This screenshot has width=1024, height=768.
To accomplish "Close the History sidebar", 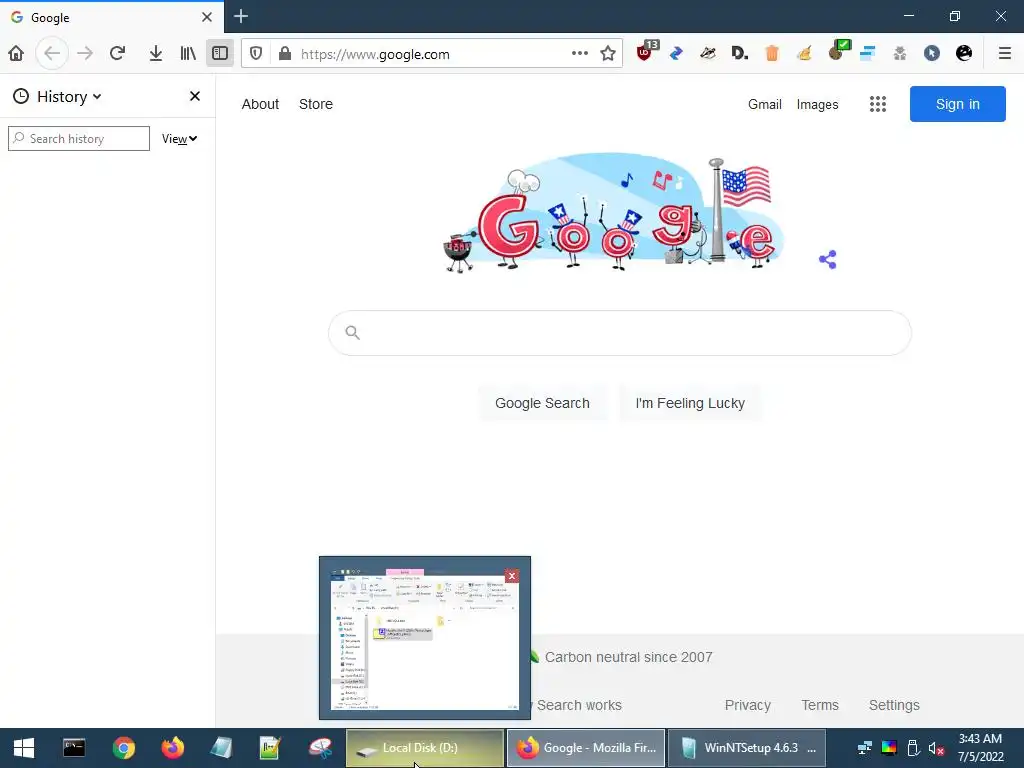I will 195,97.
